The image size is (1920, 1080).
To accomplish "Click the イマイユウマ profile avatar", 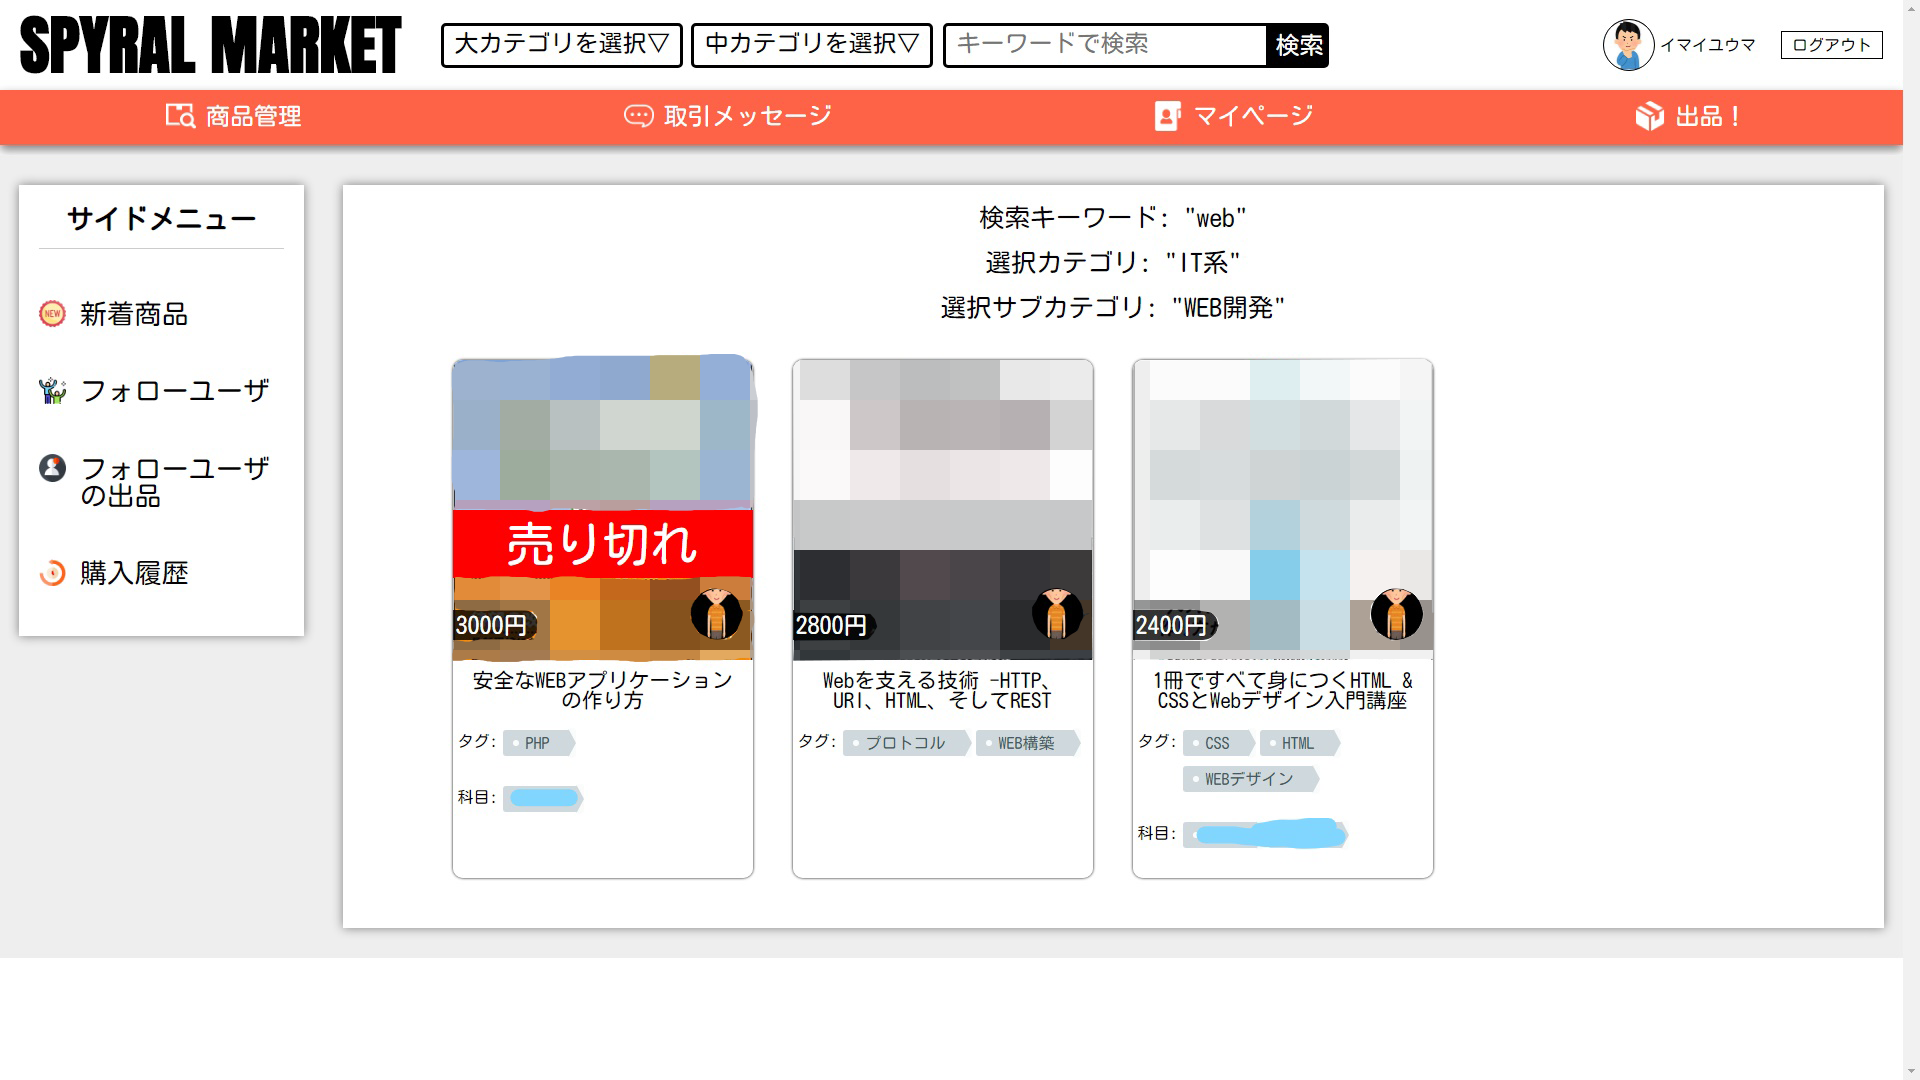I will [x=1627, y=45].
